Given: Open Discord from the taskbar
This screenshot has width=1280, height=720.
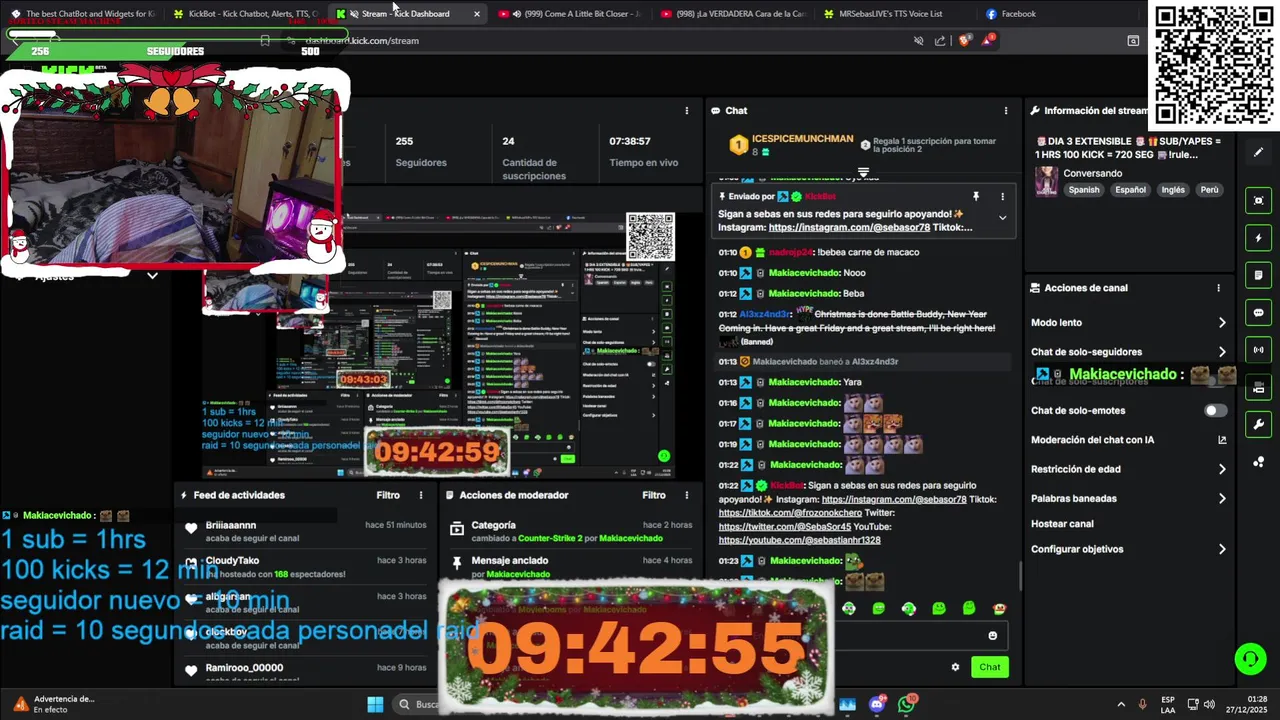Looking at the screenshot, I should pyautogui.click(x=877, y=704).
